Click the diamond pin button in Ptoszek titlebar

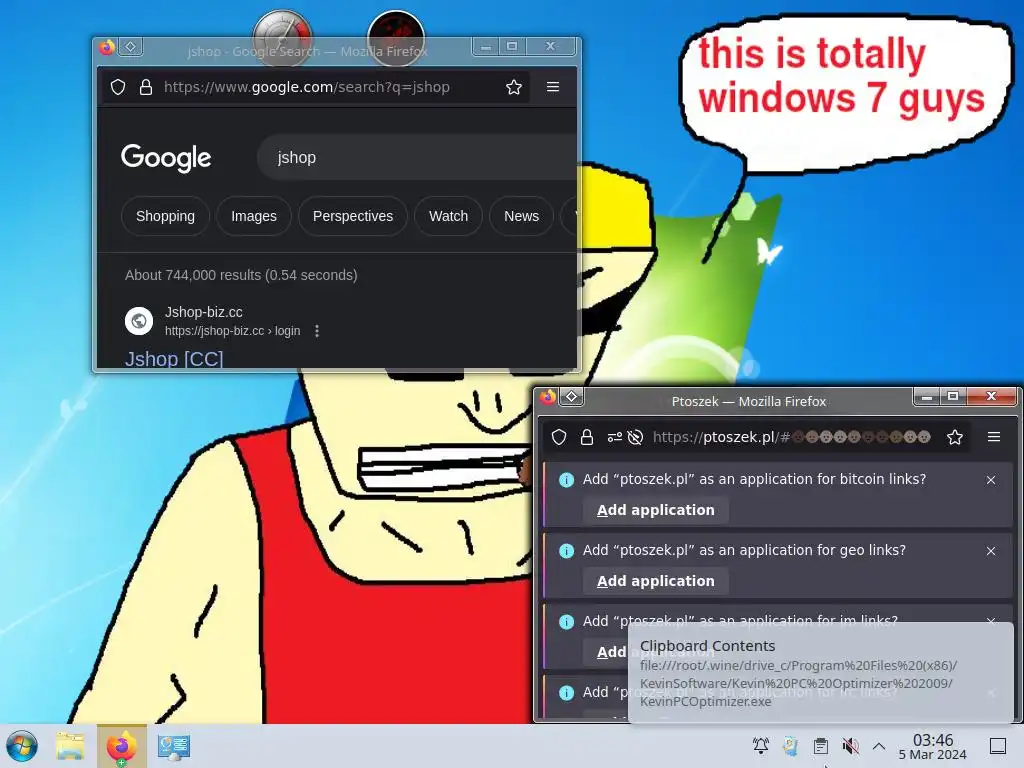[571, 396]
